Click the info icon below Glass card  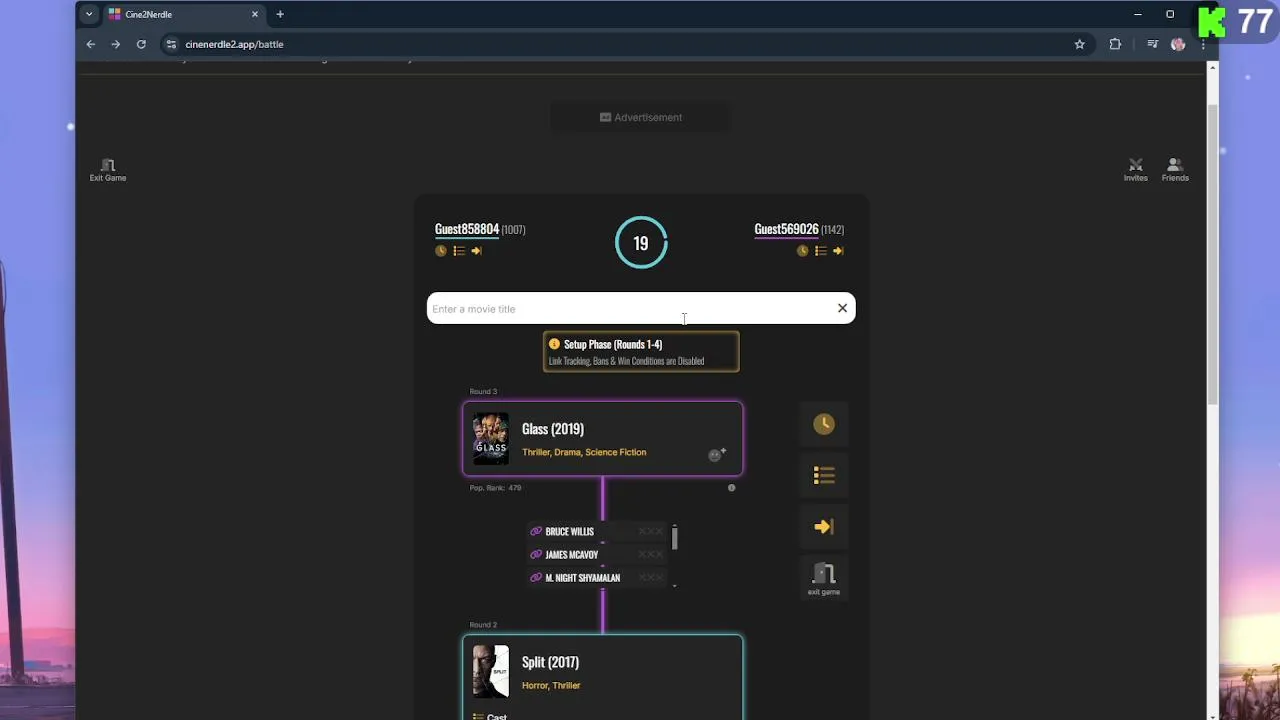coord(731,488)
